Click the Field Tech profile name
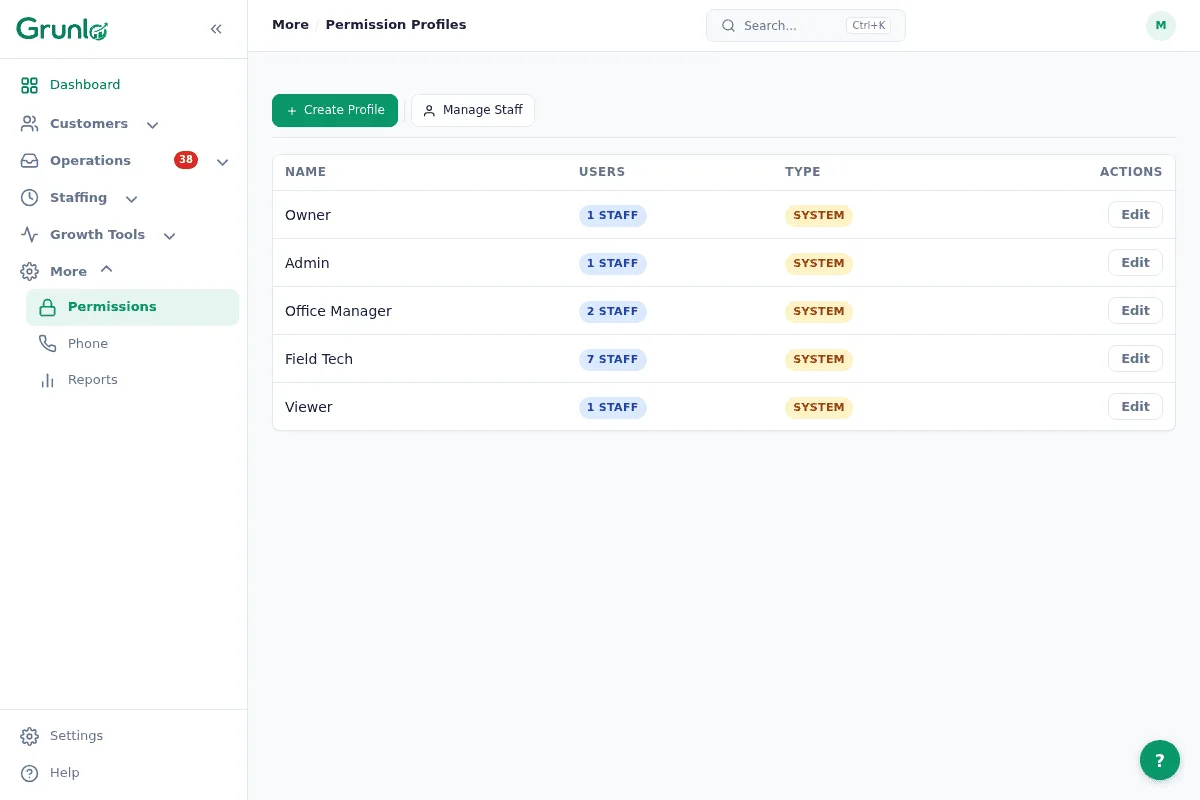 click(x=319, y=359)
